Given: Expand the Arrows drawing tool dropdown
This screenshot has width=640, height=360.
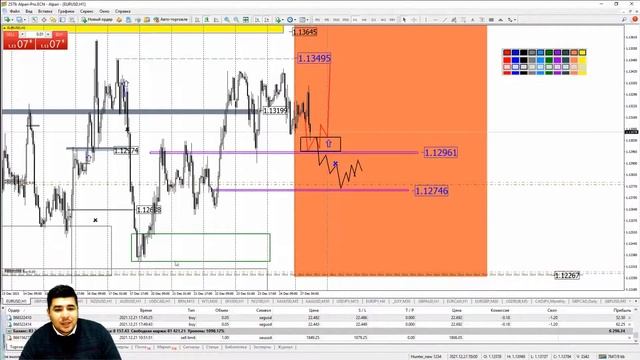Looking at the screenshot, I should (515, 20).
